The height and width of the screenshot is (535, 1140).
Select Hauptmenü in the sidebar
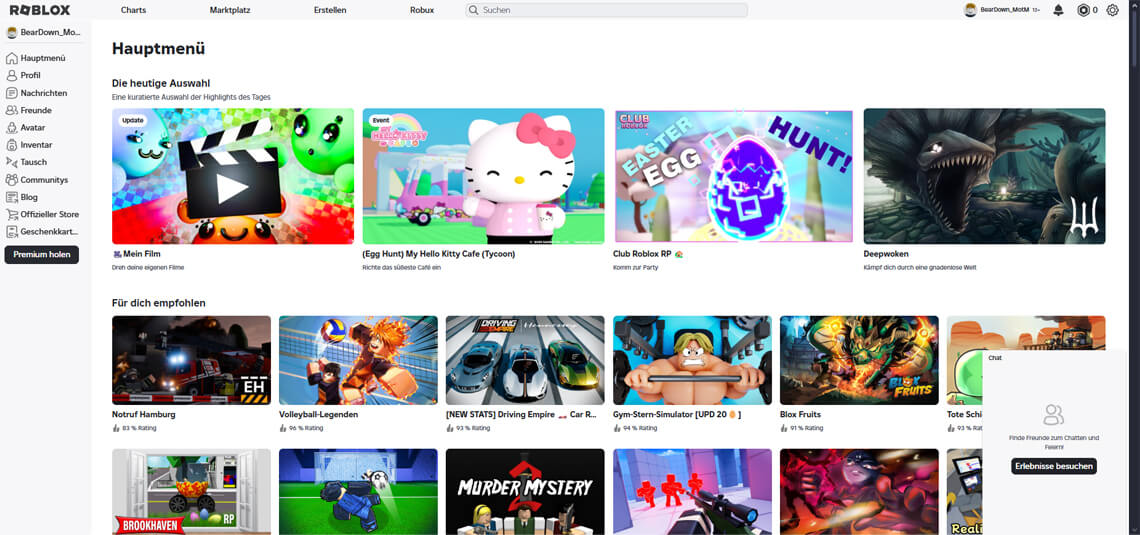tap(43, 58)
